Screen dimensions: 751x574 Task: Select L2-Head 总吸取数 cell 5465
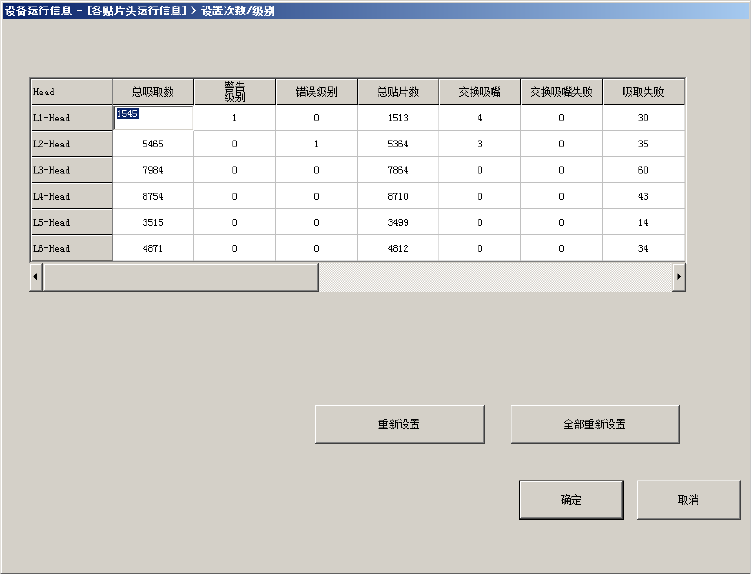click(x=153, y=144)
